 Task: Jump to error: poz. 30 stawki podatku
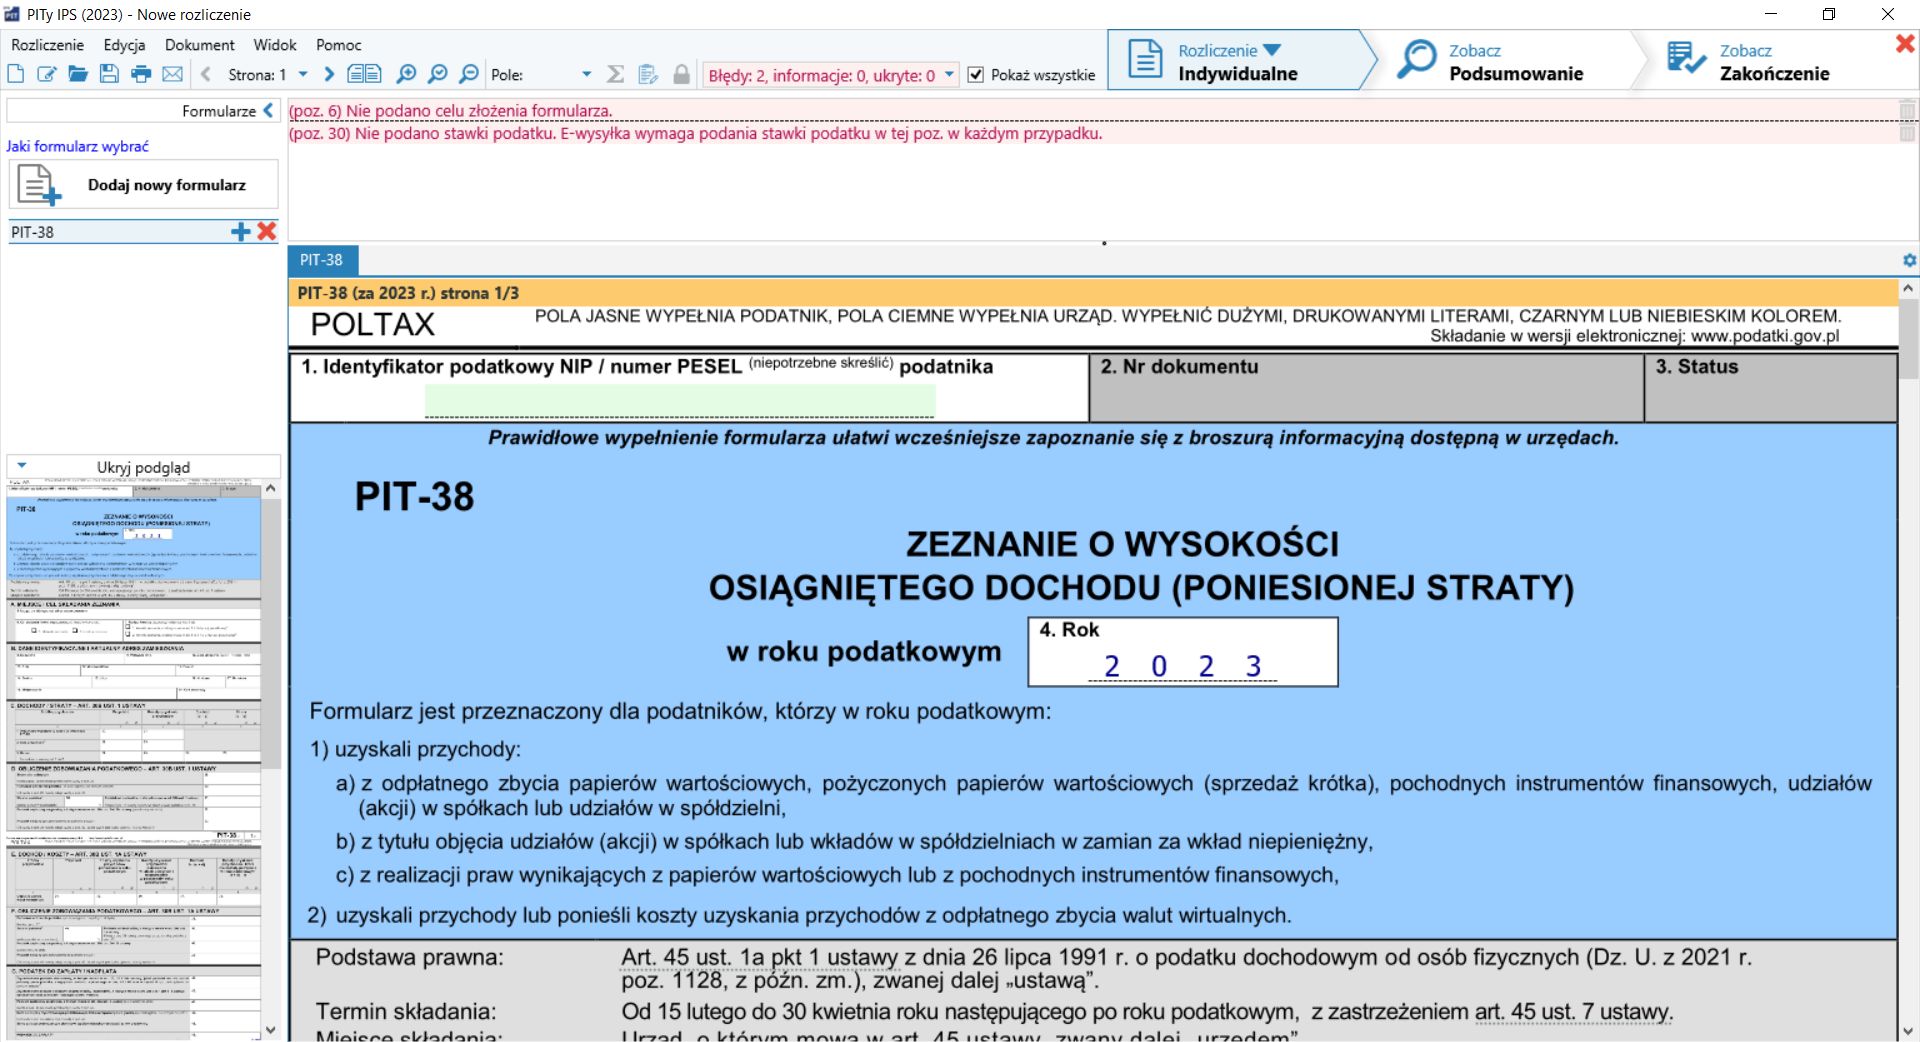click(696, 133)
